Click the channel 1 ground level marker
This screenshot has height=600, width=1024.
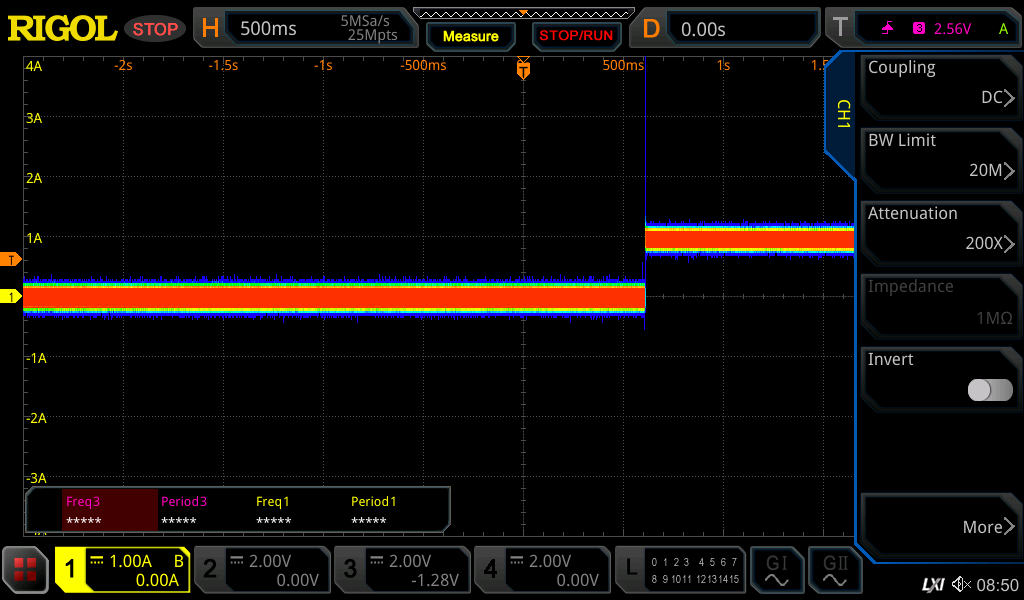(x=12, y=297)
